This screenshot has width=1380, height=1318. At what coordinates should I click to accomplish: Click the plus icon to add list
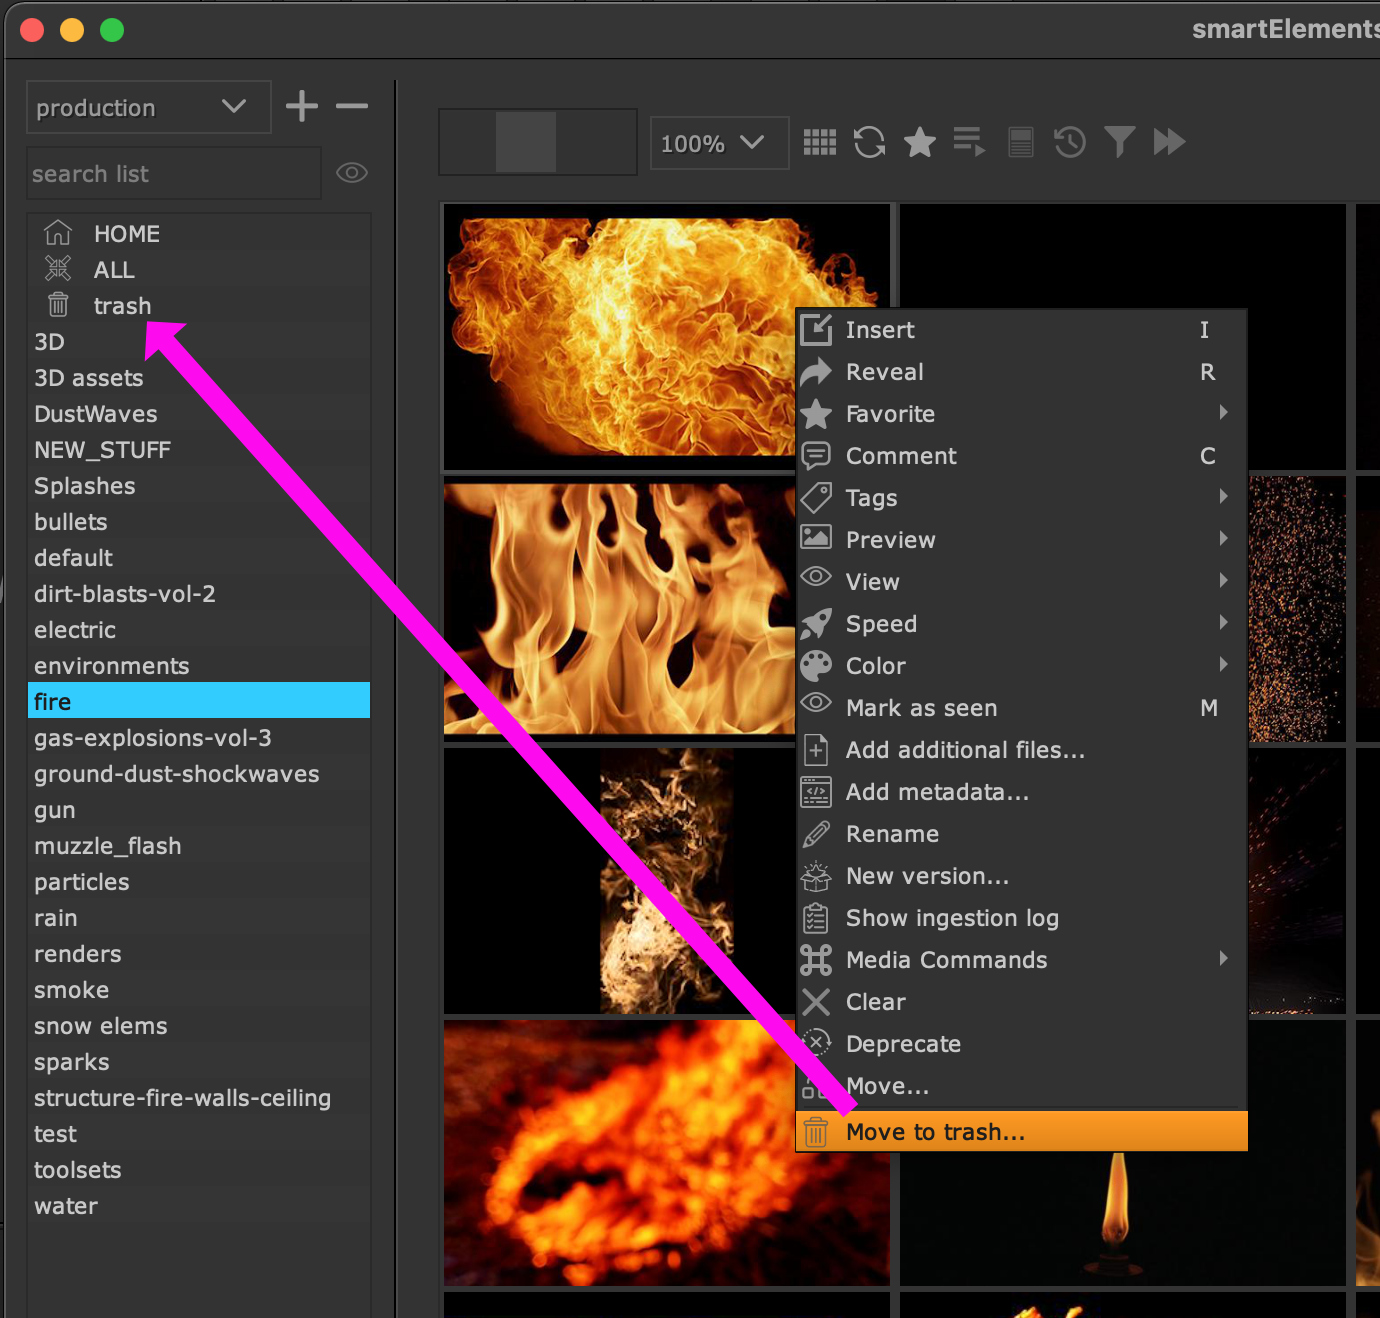click(x=301, y=106)
